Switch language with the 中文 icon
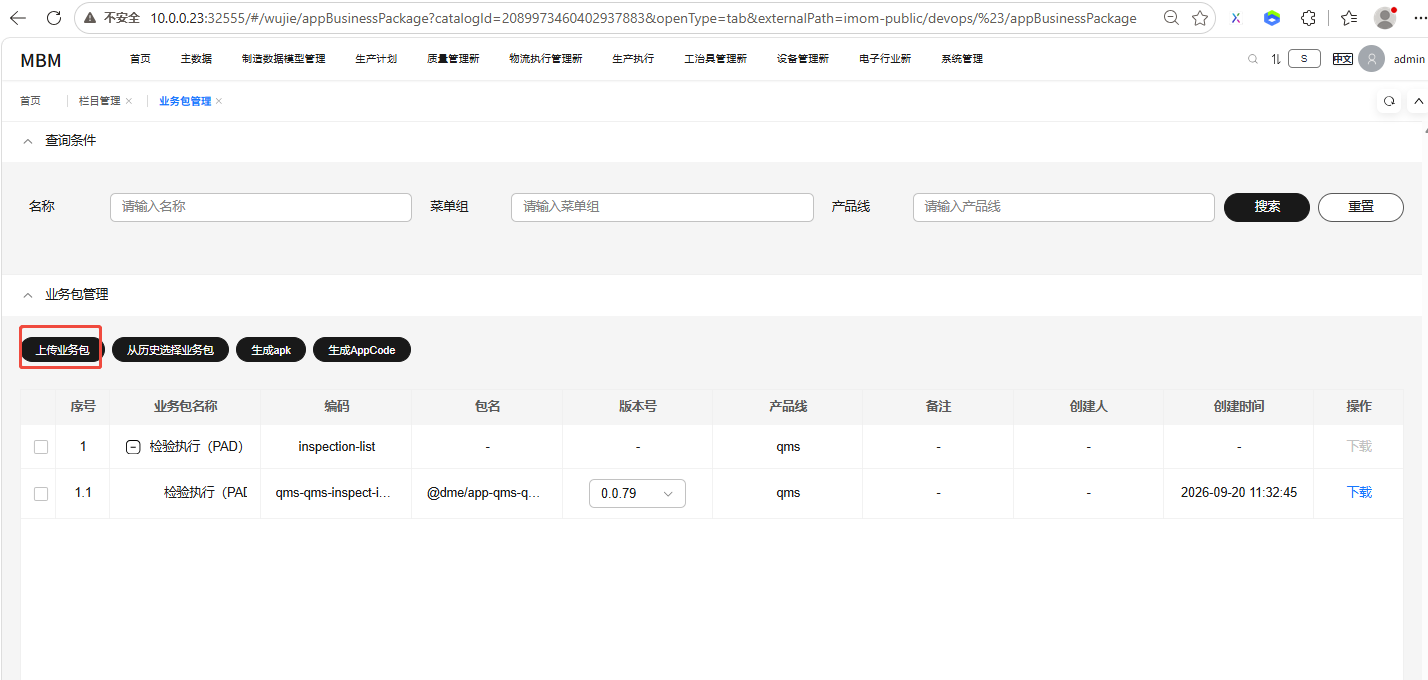Image resolution: width=1428 pixels, height=680 pixels. [x=1342, y=59]
